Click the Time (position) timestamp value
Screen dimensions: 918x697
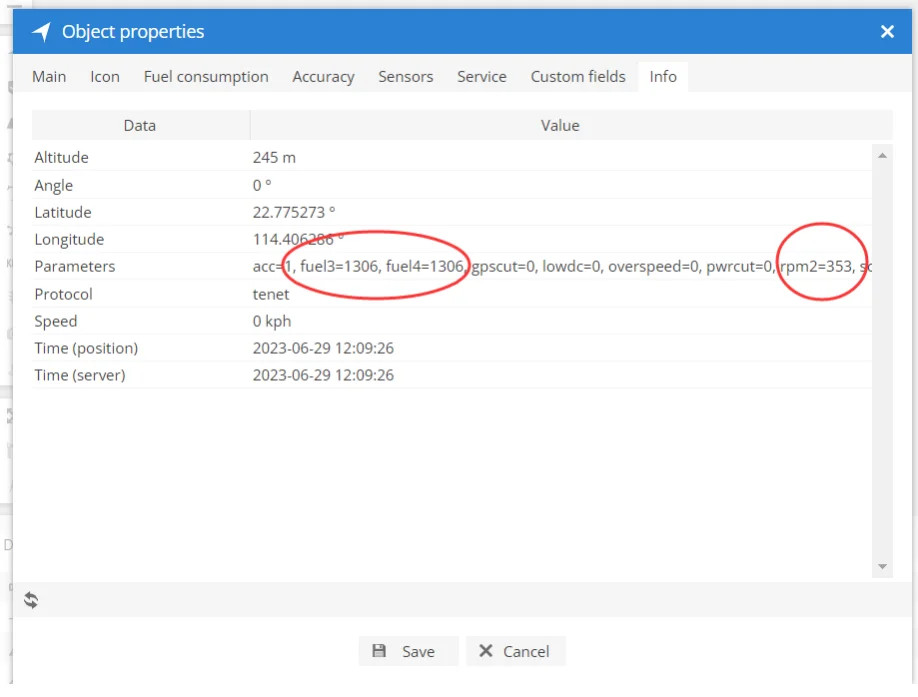323,348
